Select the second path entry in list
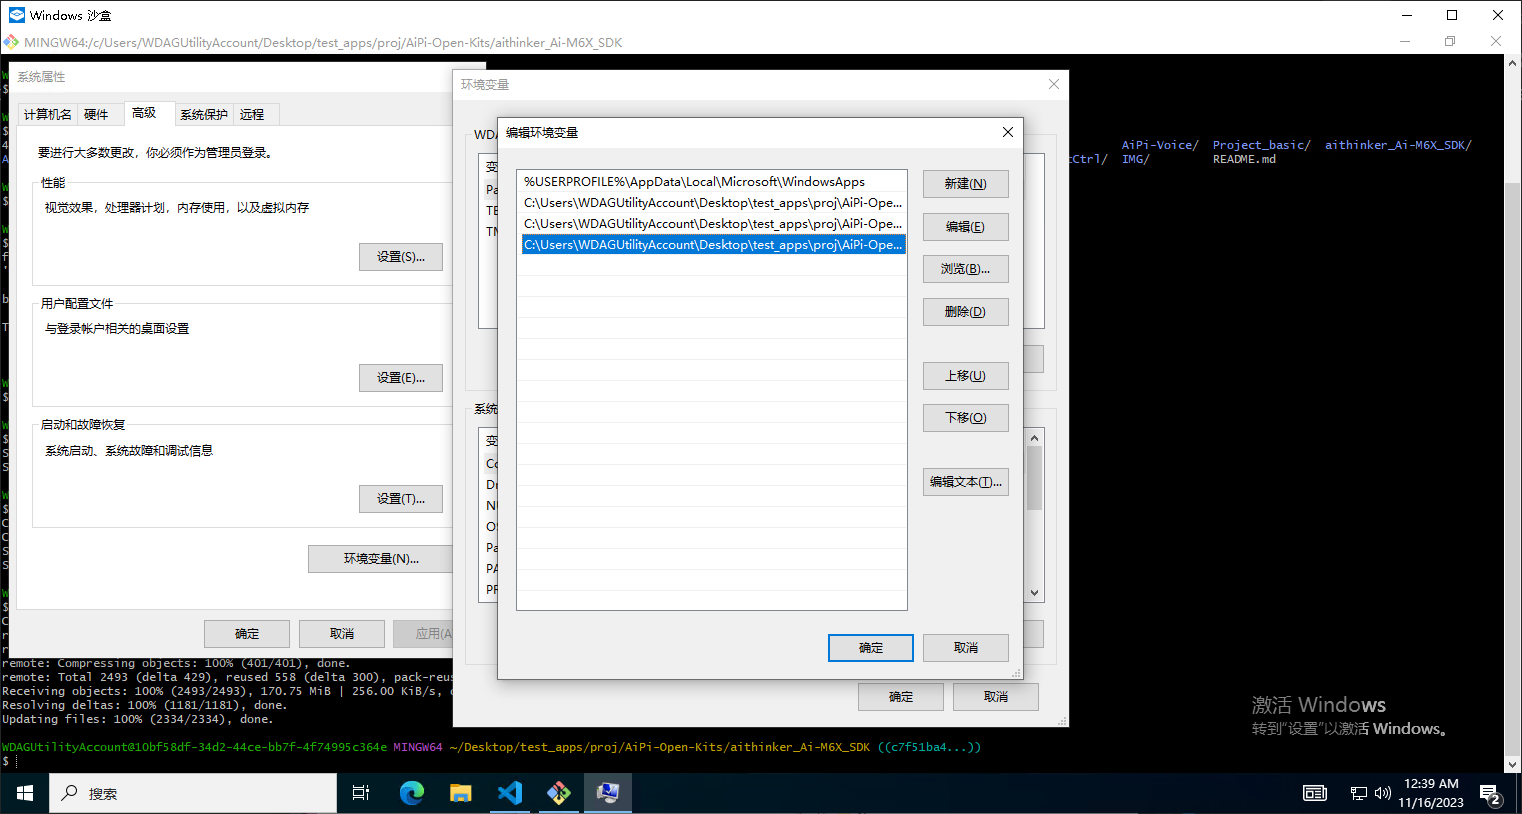The width and height of the screenshot is (1522, 814). (713, 203)
